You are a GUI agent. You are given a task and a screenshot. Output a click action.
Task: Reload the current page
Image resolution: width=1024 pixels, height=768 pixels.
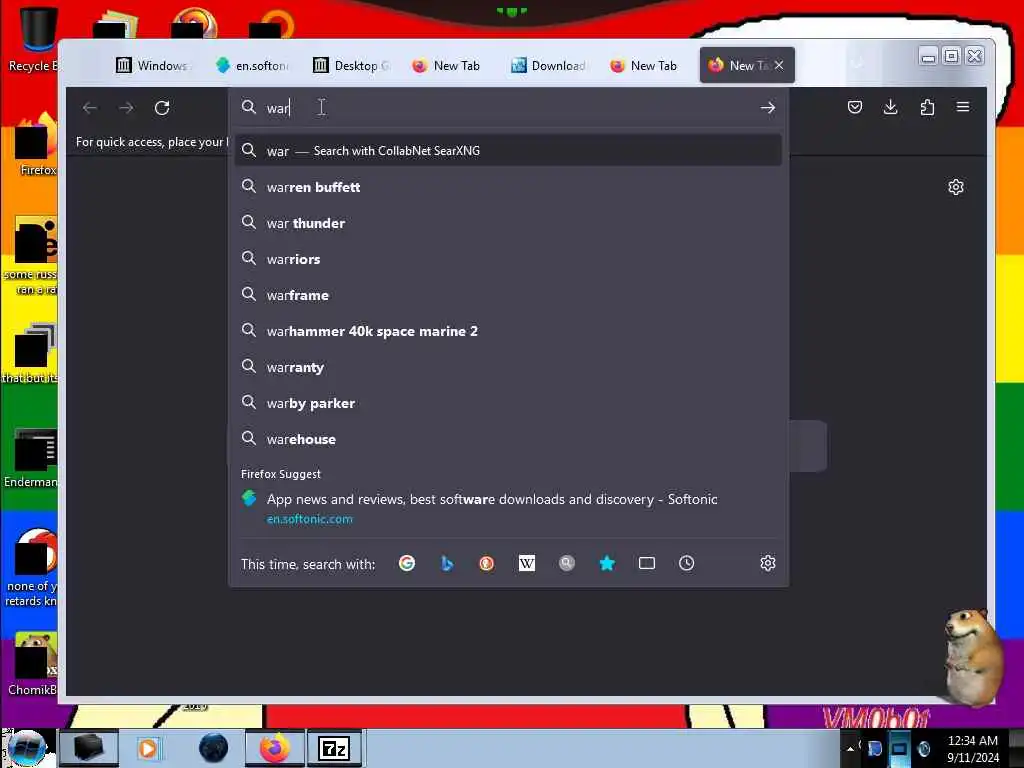pos(162,108)
